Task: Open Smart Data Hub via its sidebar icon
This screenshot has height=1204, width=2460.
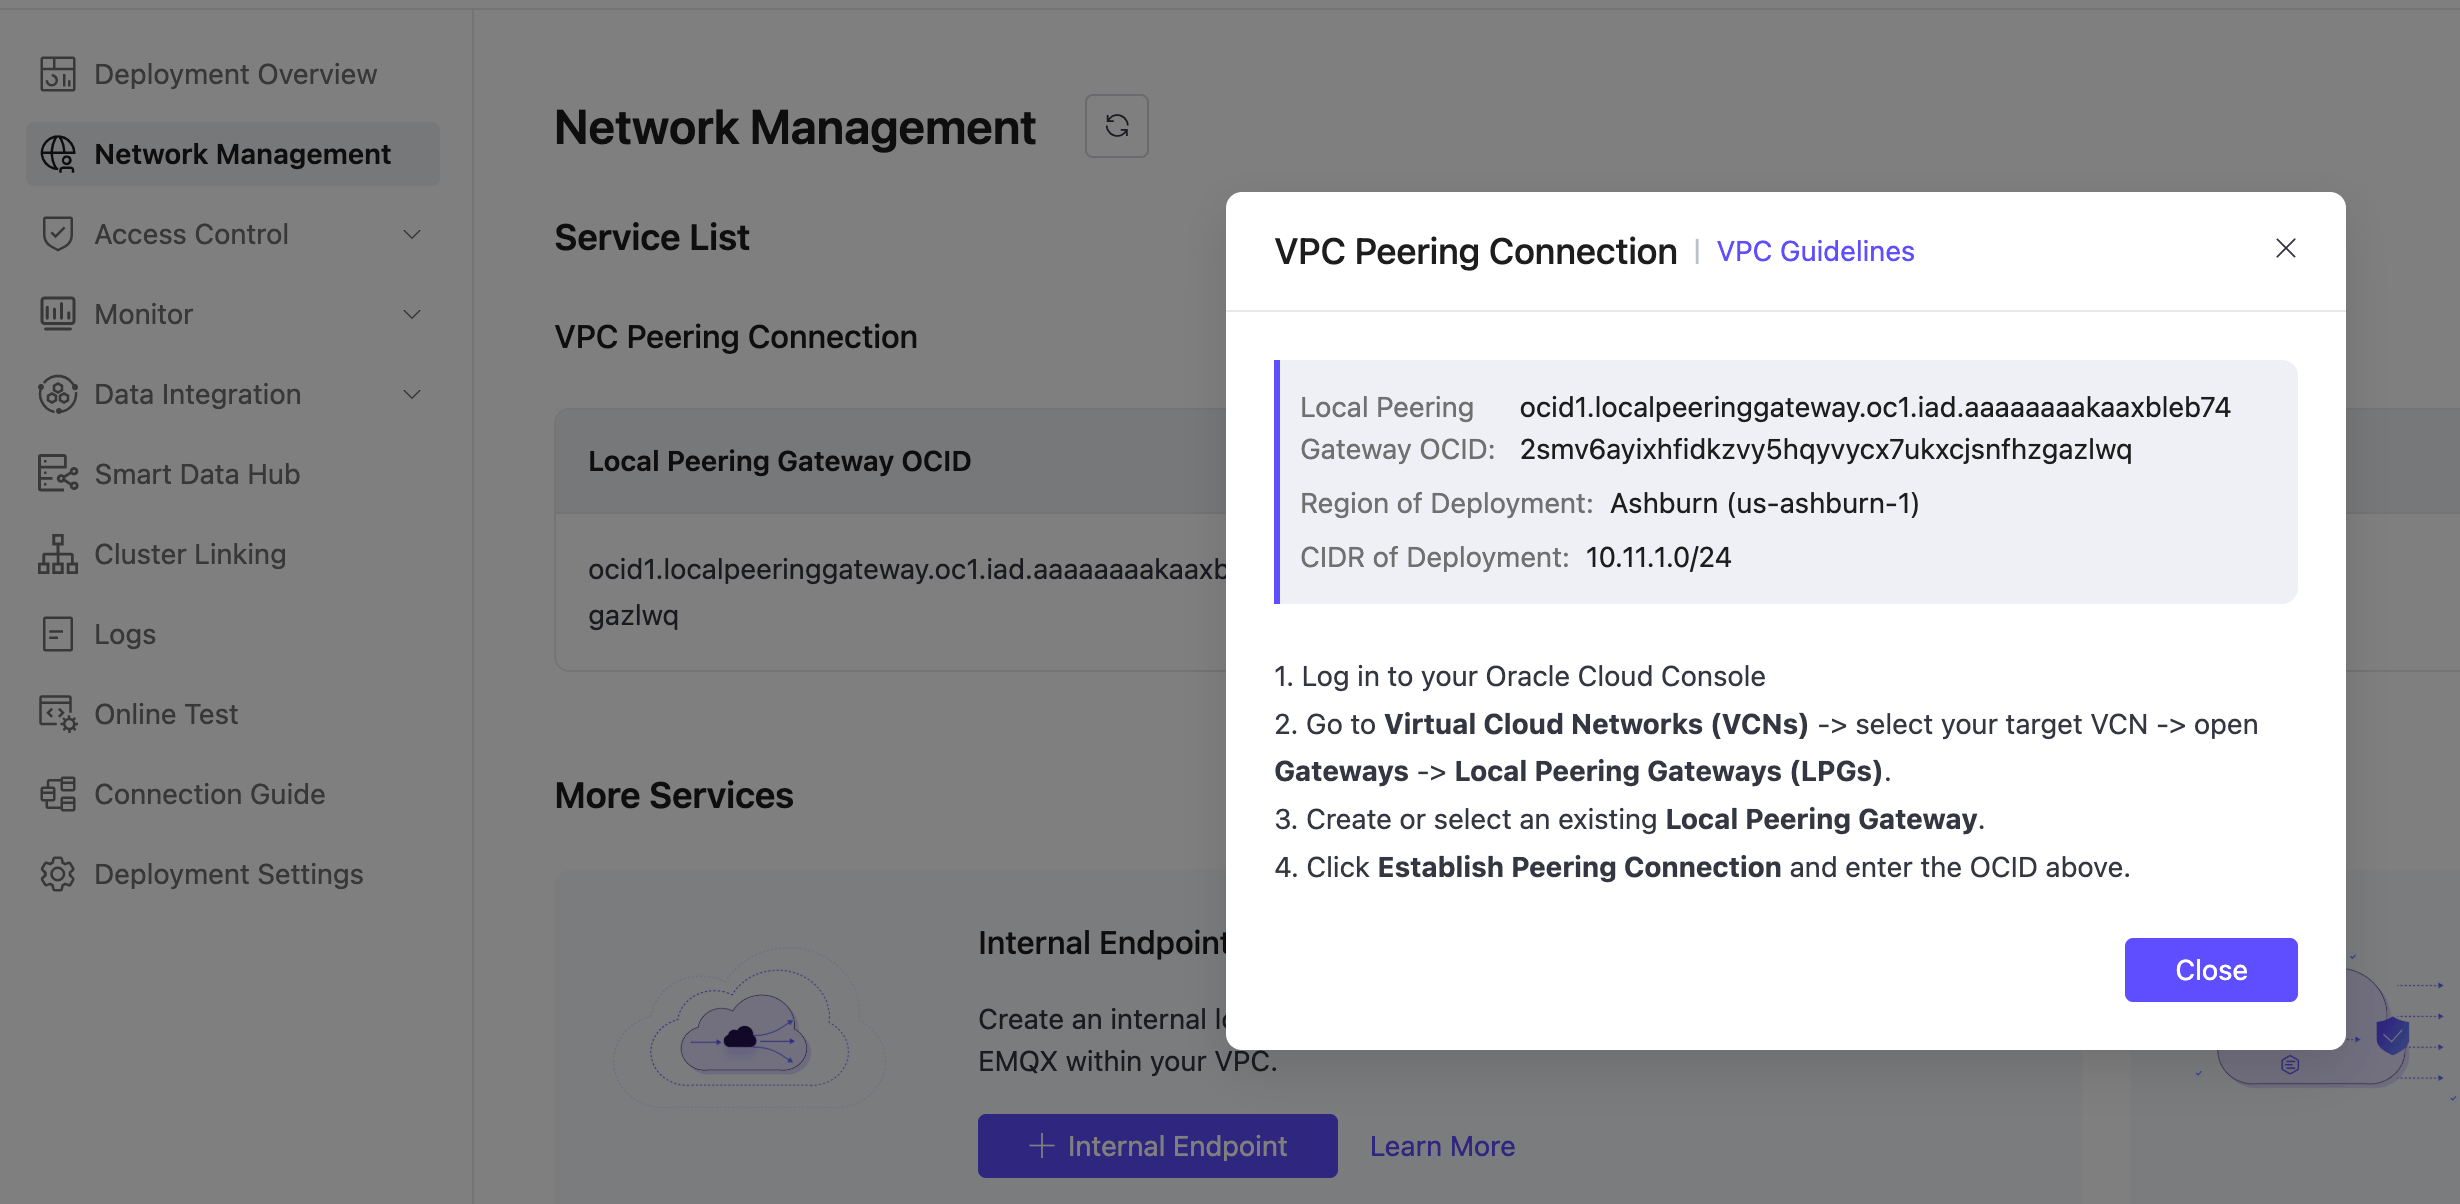Action: (x=57, y=473)
